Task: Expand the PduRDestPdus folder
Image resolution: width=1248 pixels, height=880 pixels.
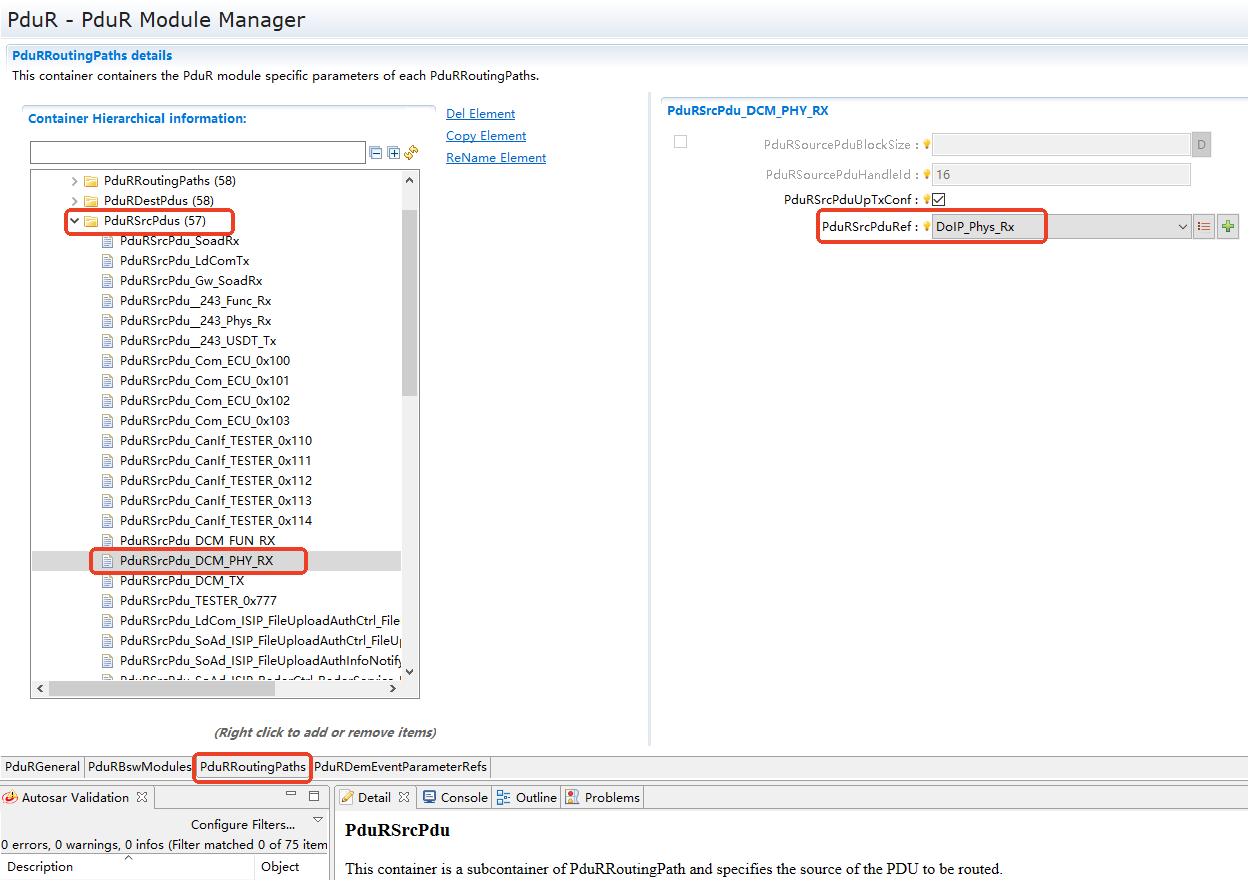Action: click(74, 201)
